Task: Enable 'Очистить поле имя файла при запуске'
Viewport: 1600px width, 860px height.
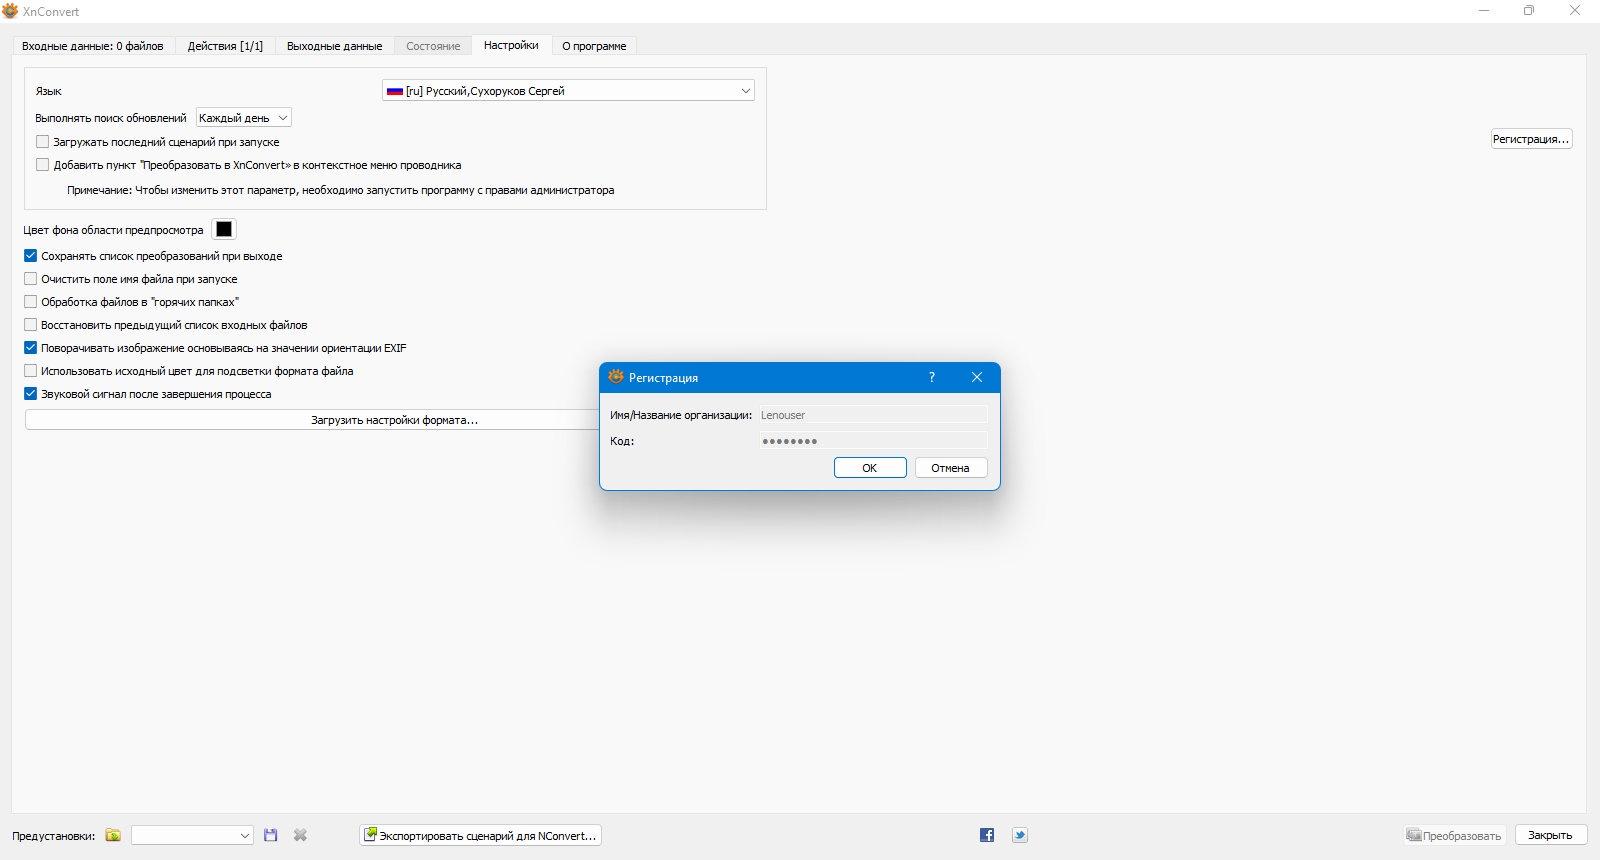Action: pos(30,279)
